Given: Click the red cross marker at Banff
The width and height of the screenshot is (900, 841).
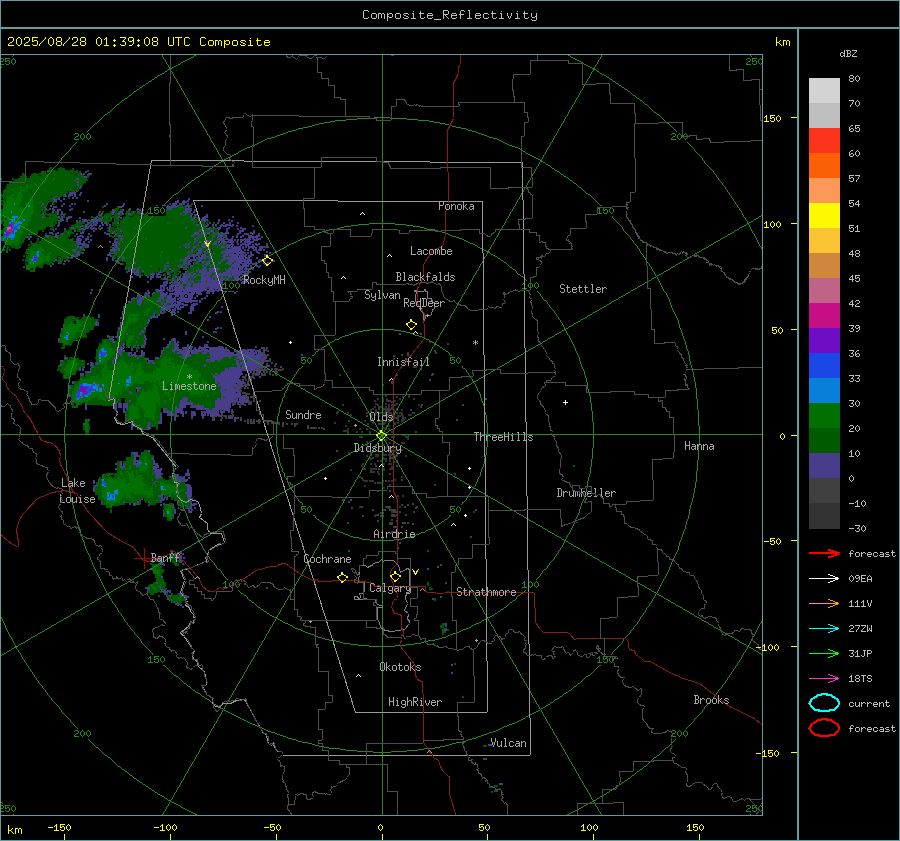Looking at the screenshot, I should (143, 558).
